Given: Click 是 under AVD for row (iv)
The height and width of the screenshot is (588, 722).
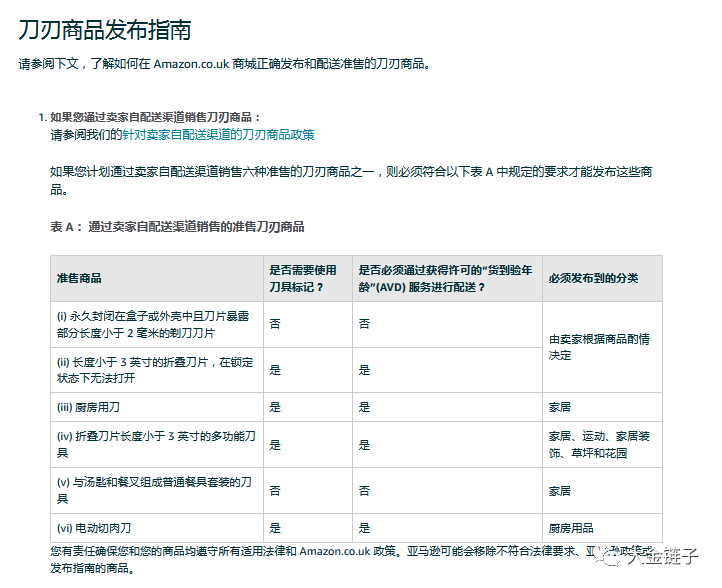Looking at the screenshot, I should point(364,445).
